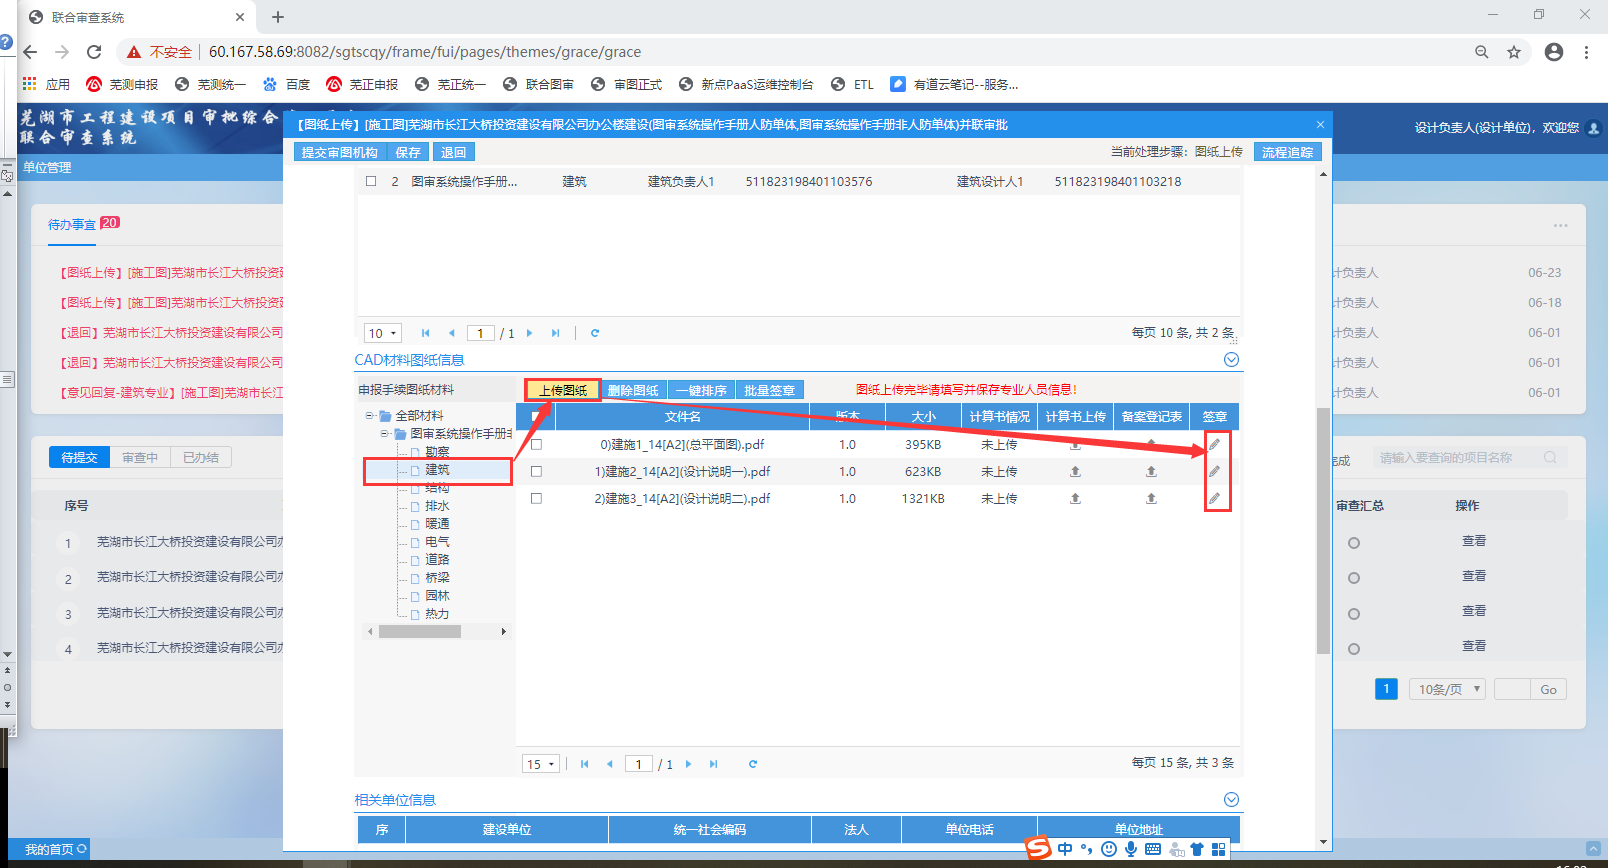
Task: Check the box for 建施1 总平面图 pdf
Action: click(536, 445)
